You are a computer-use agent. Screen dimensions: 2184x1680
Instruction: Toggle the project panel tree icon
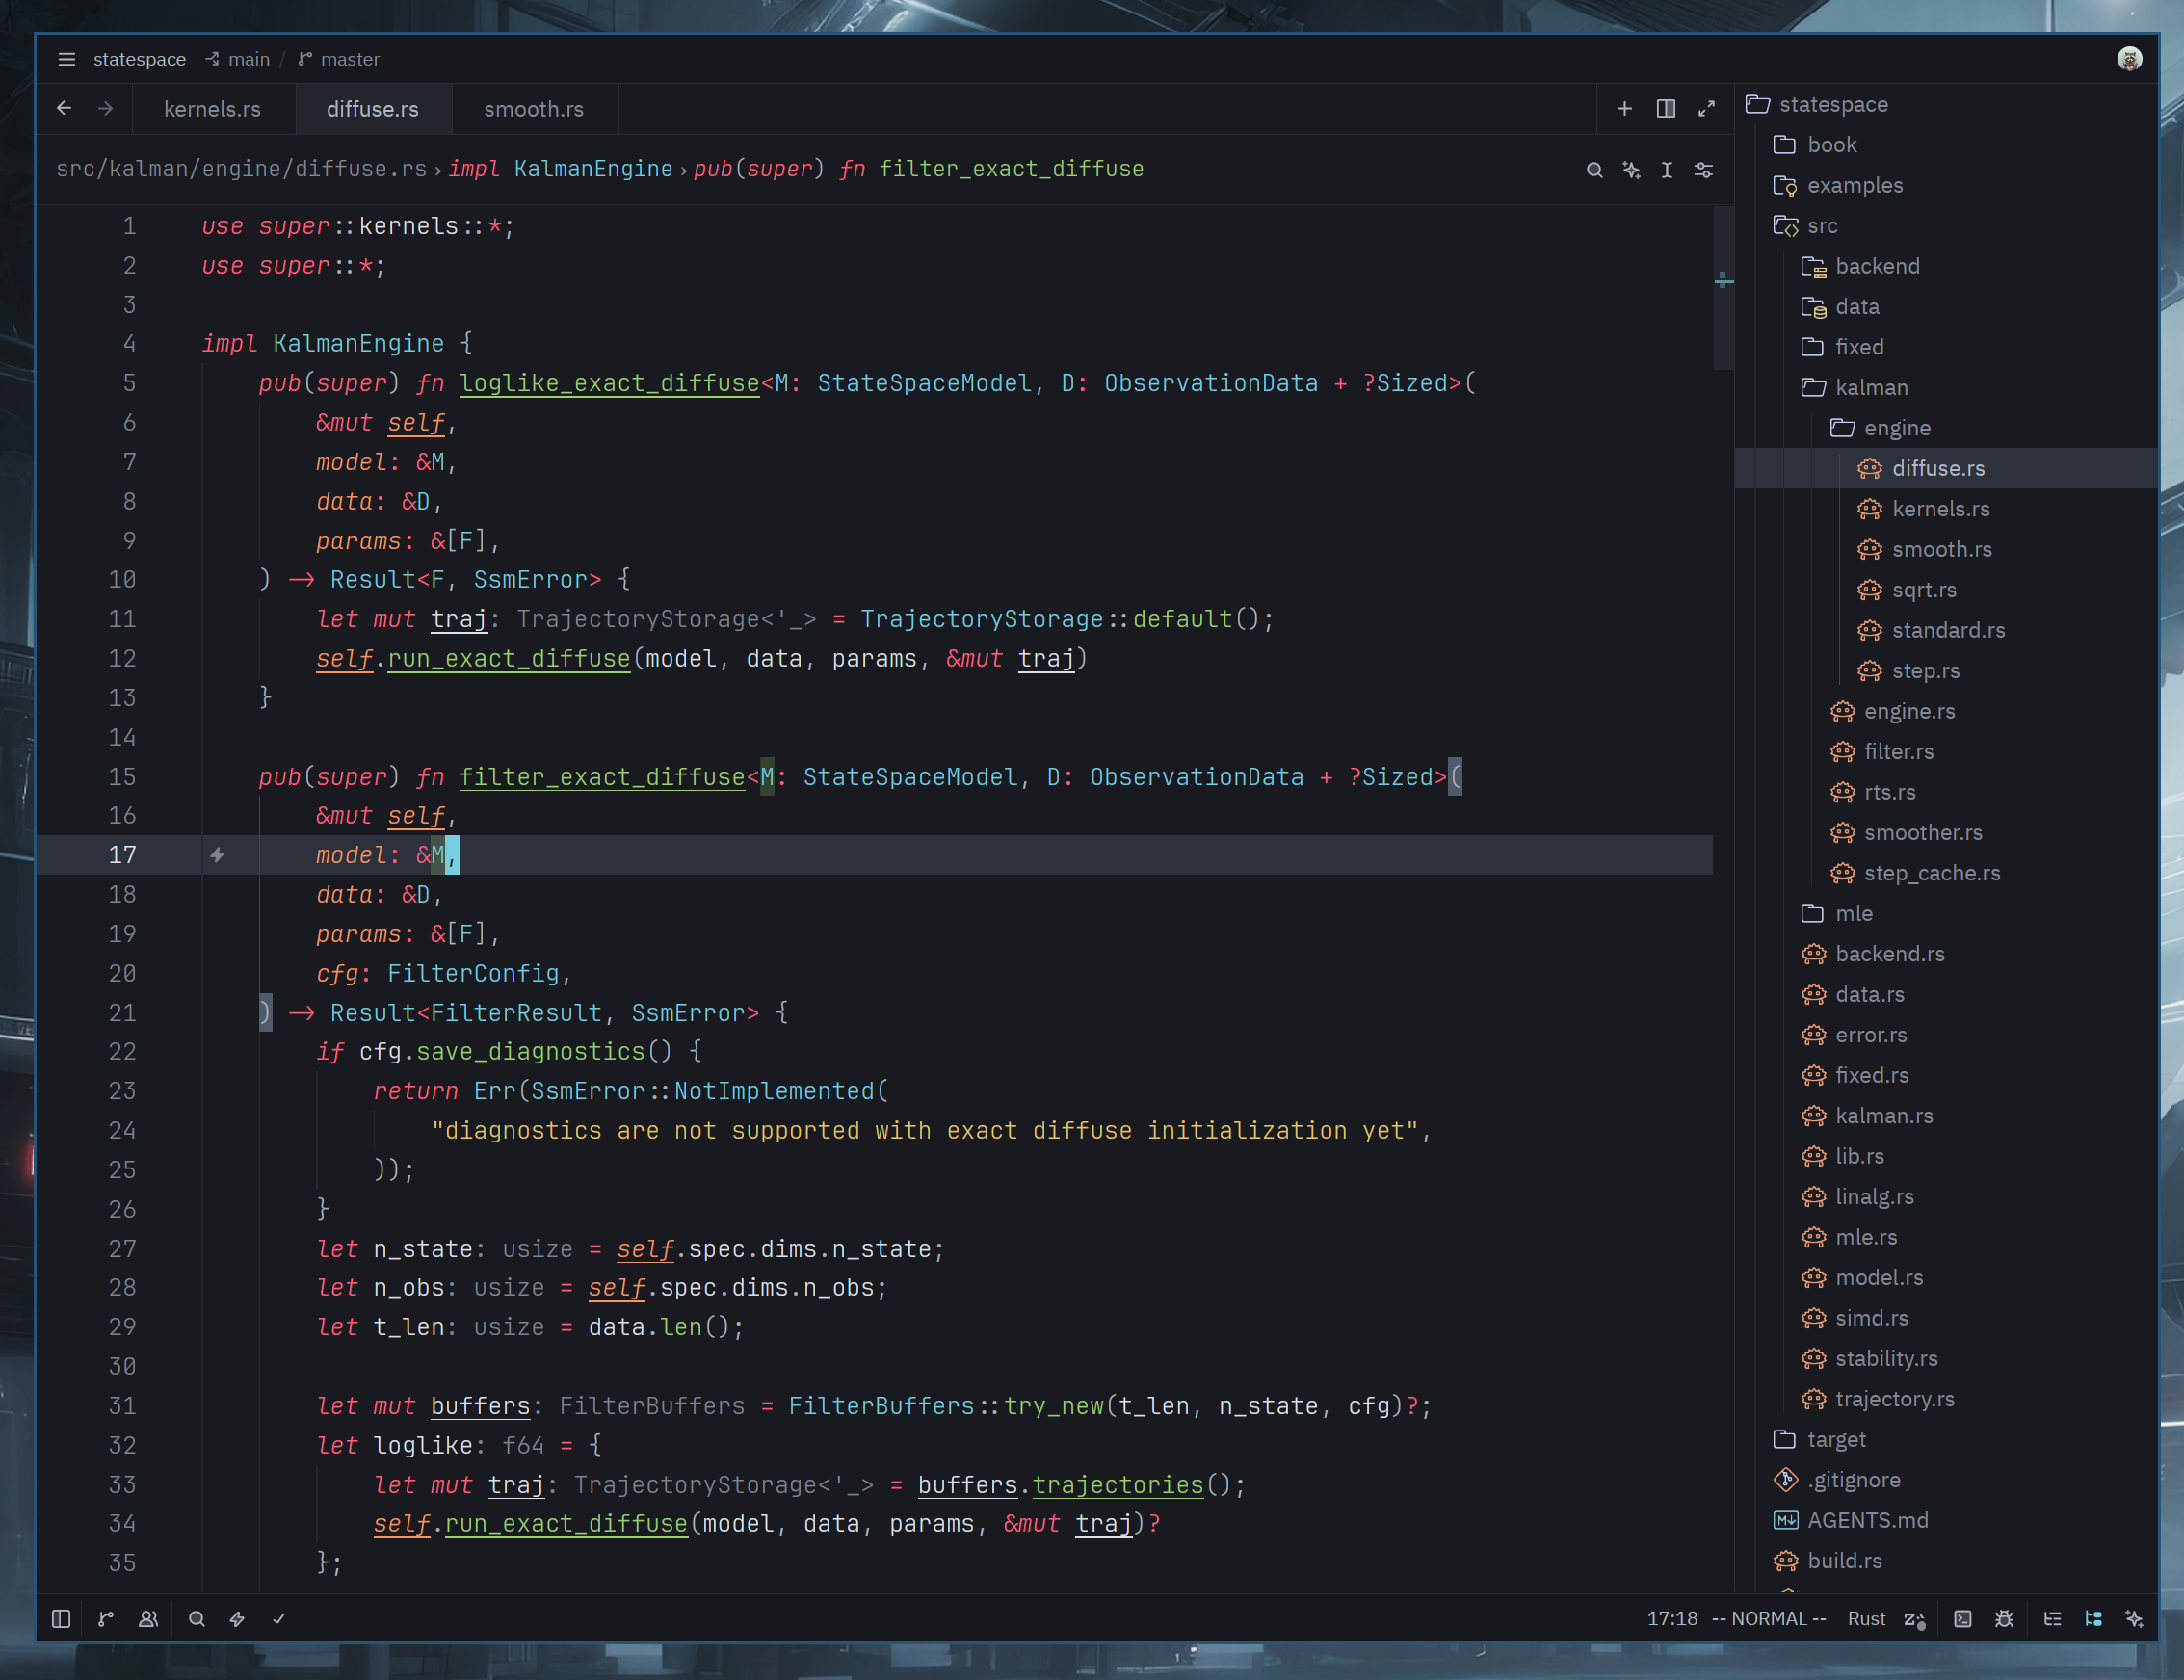click(x=2093, y=1618)
